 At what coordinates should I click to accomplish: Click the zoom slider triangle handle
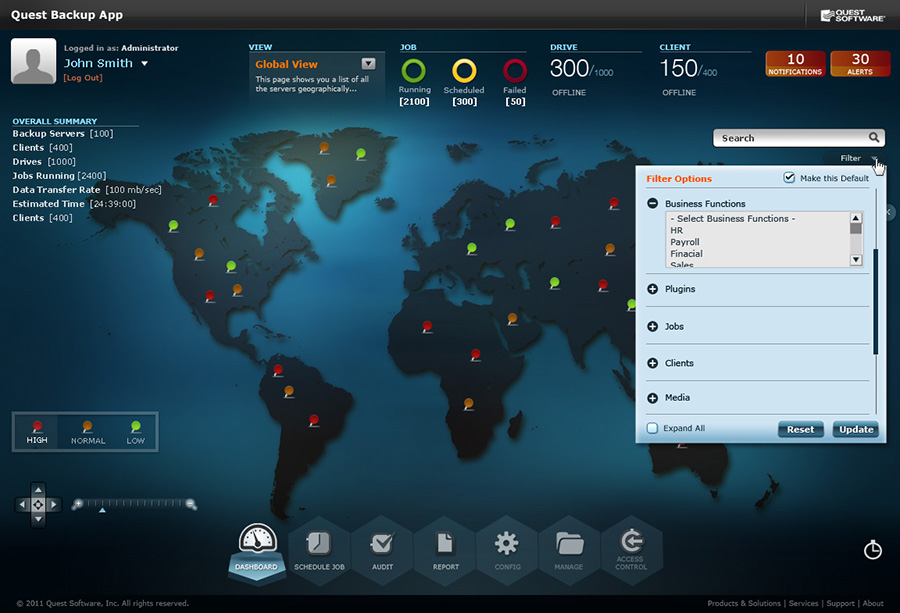pyautogui.click(x=102, y=510)
